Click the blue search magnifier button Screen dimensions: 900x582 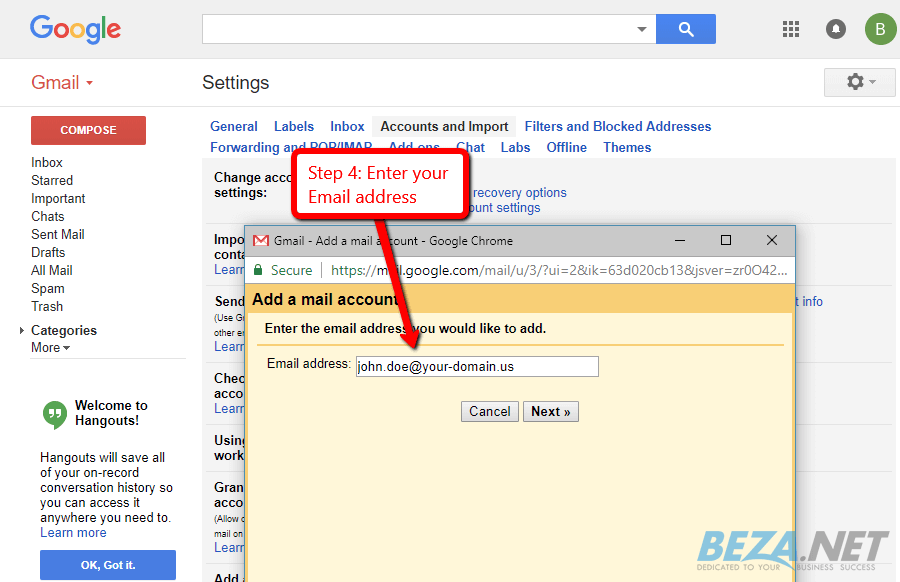685,29
